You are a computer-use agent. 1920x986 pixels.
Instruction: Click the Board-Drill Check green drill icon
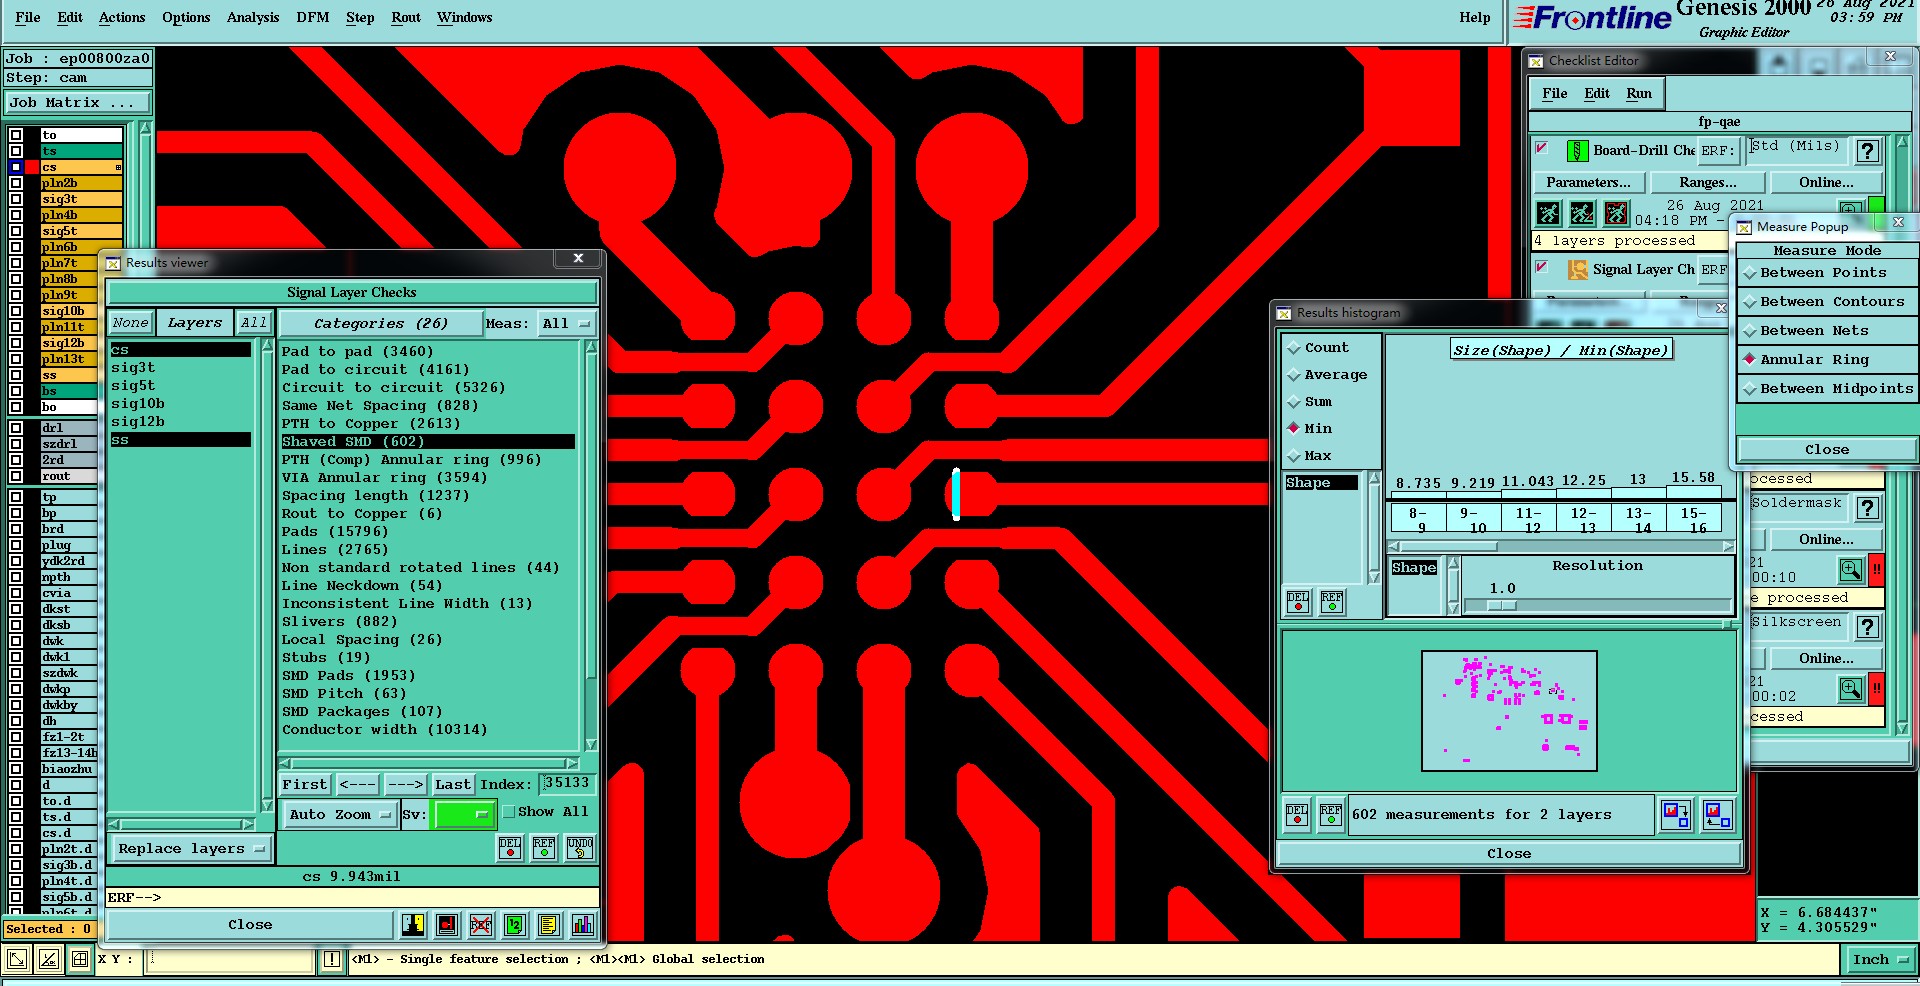coord(1577,151)
